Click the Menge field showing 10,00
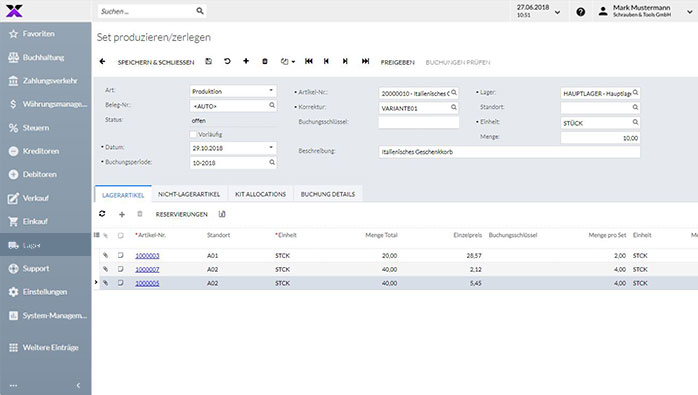 pos(600,138)
